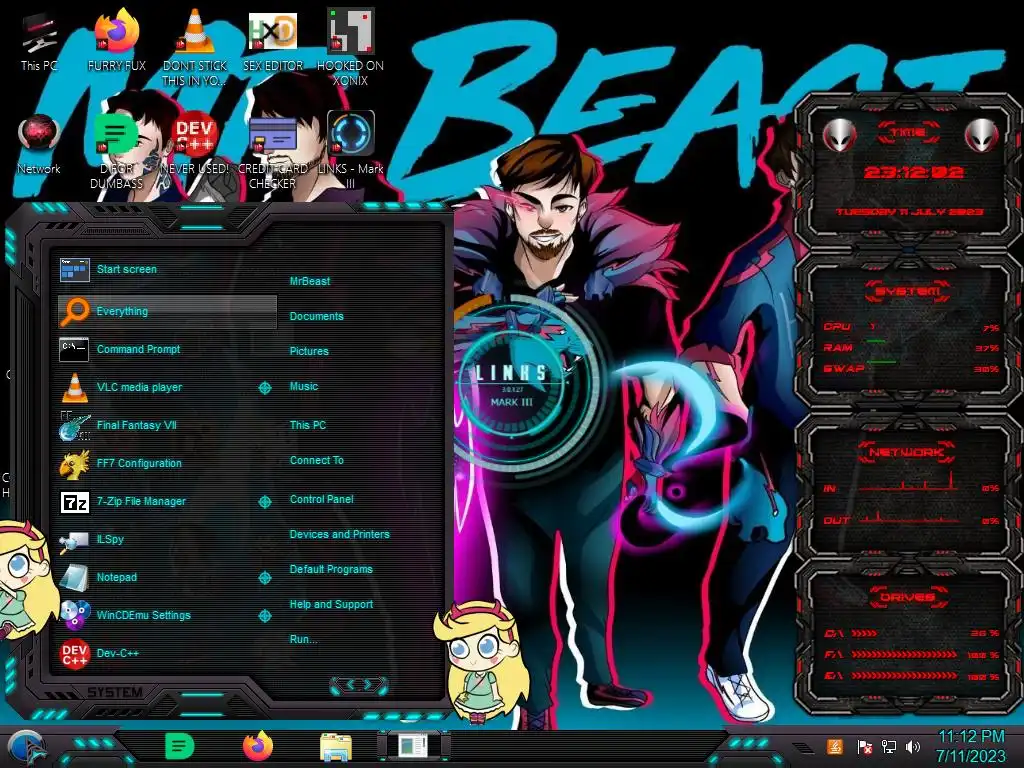Open the volume speaker tray icon
Image resolution: width=1024 pixels, height=768 pixels.
tap(913, 746)
